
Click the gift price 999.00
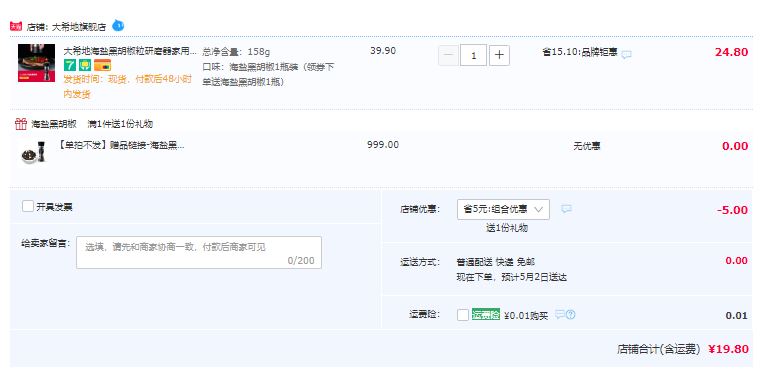tap(383, 145)
